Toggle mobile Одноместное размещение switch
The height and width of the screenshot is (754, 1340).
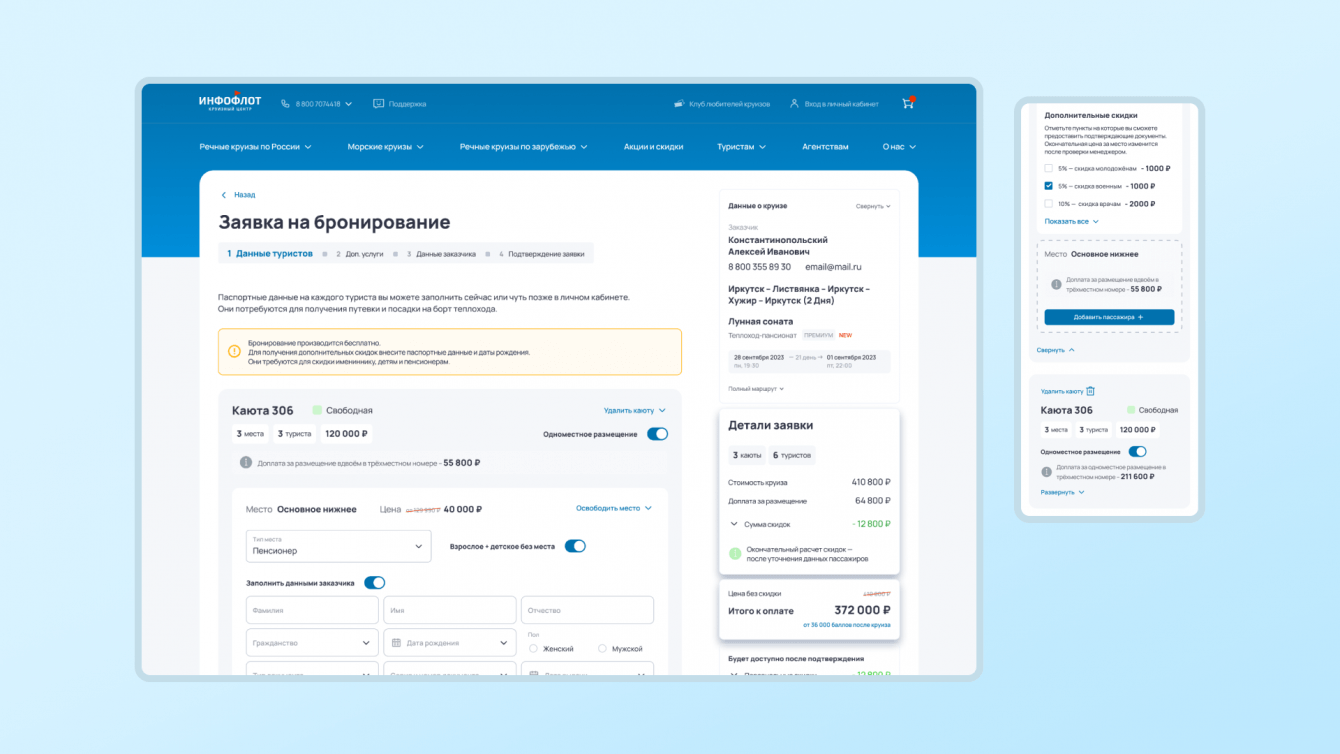(x=1138, y=452)
